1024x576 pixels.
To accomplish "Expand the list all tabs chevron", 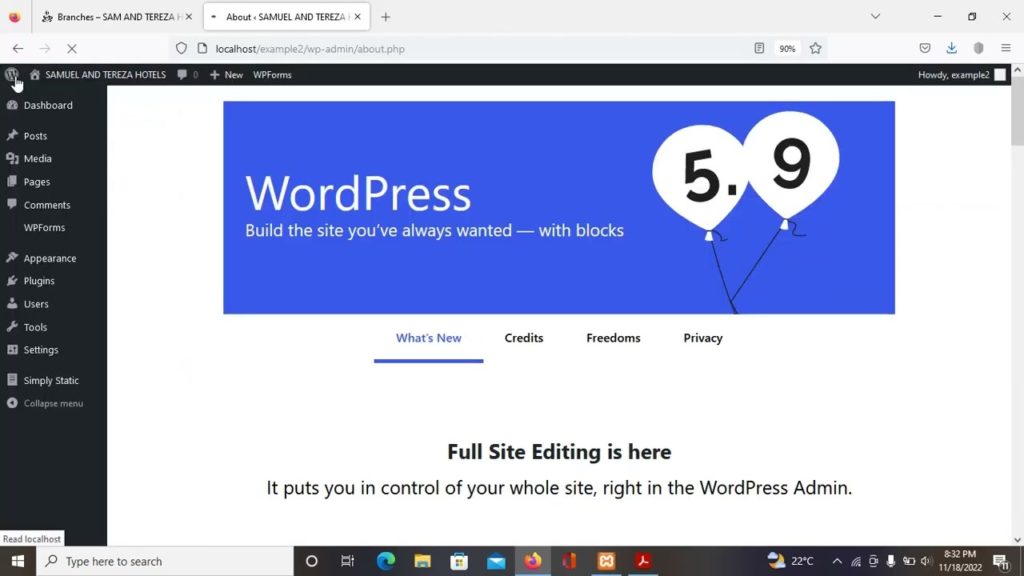I will pos(875,17).
